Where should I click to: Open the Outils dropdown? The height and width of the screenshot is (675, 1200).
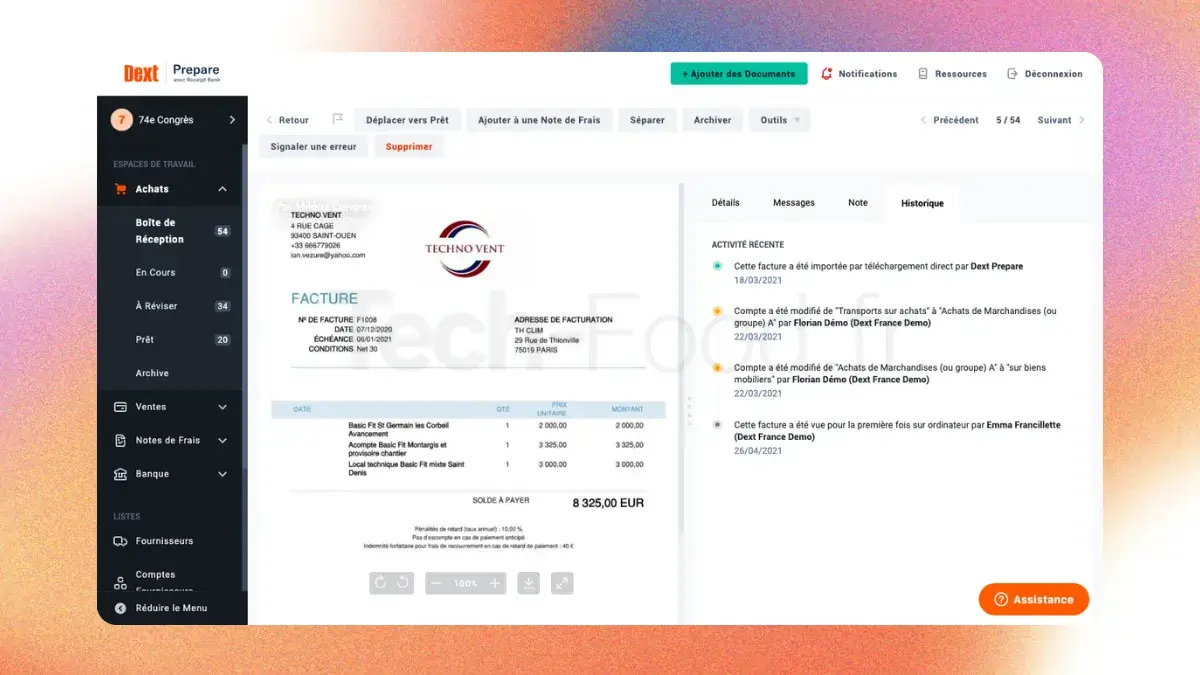(x=779, y=120)
